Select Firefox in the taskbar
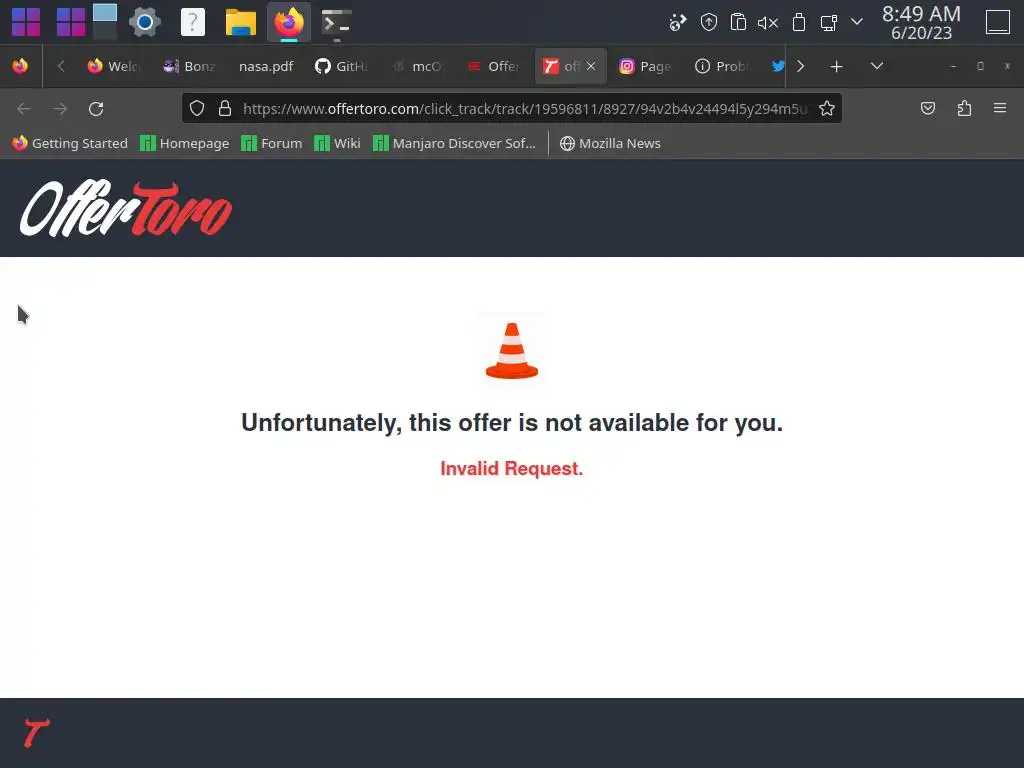Viewport: 1024px width, 768px height. (289, 22)
